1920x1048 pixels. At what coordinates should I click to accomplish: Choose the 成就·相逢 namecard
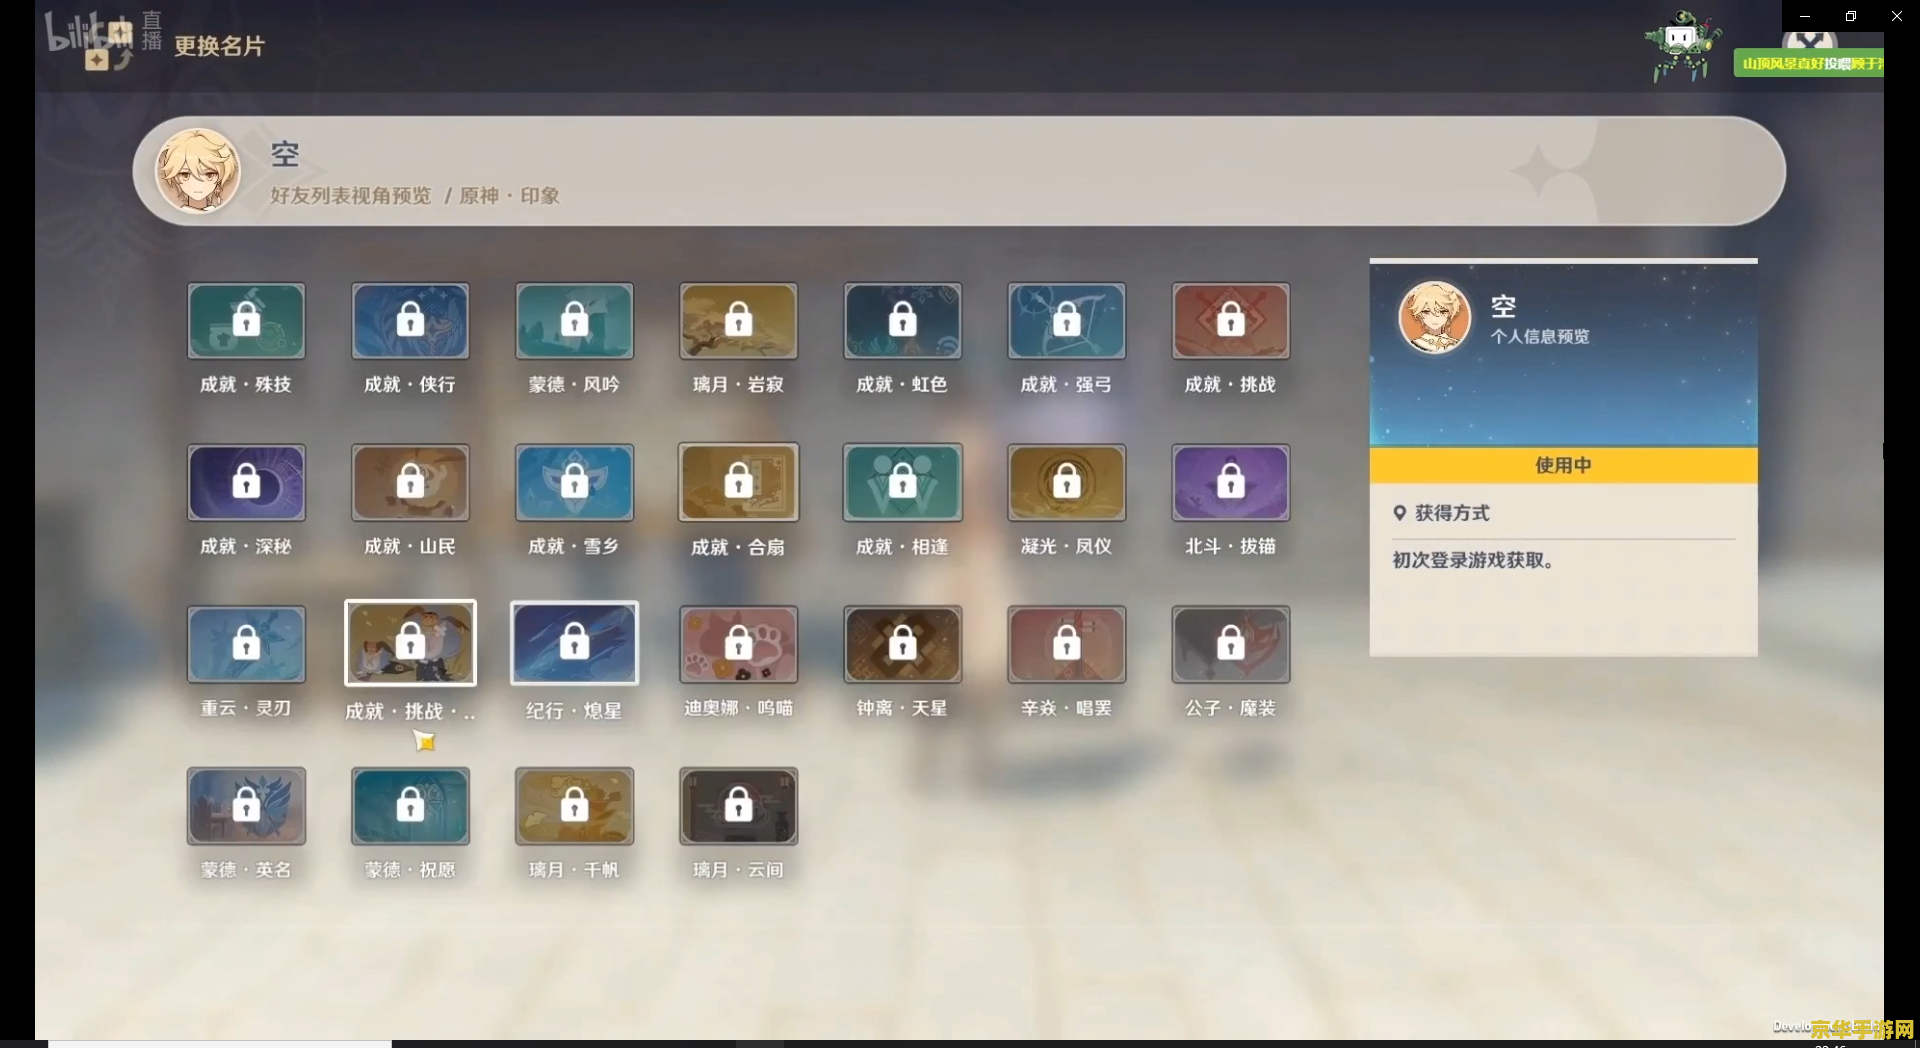coord(902,483)
